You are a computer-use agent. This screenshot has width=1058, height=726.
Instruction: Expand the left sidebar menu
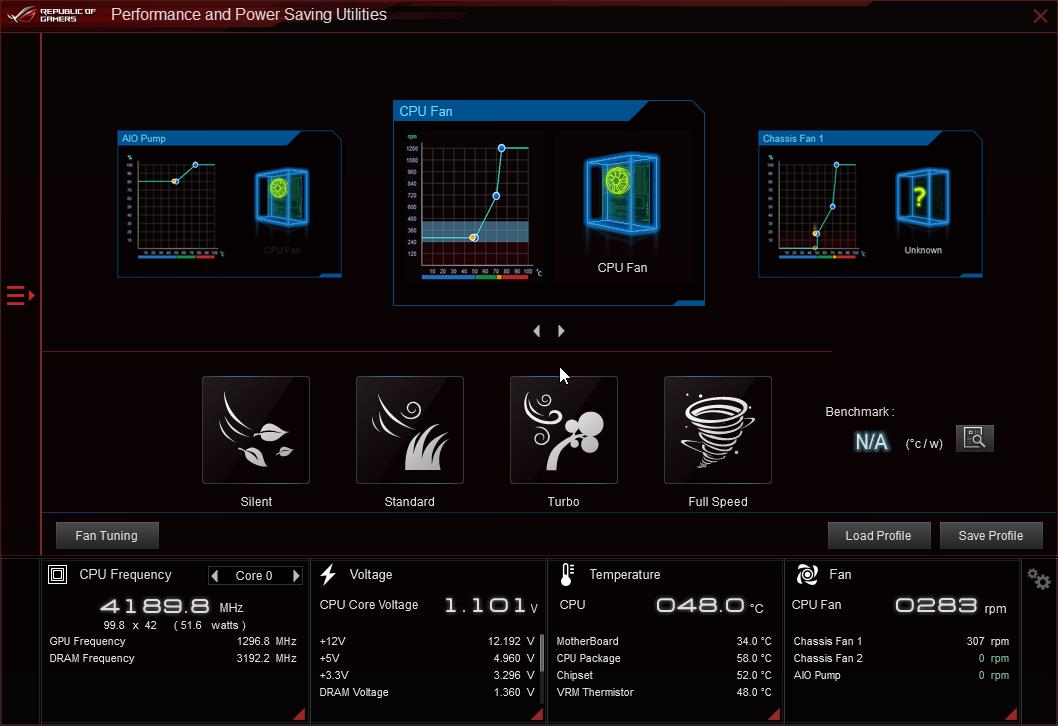[20, 295]
